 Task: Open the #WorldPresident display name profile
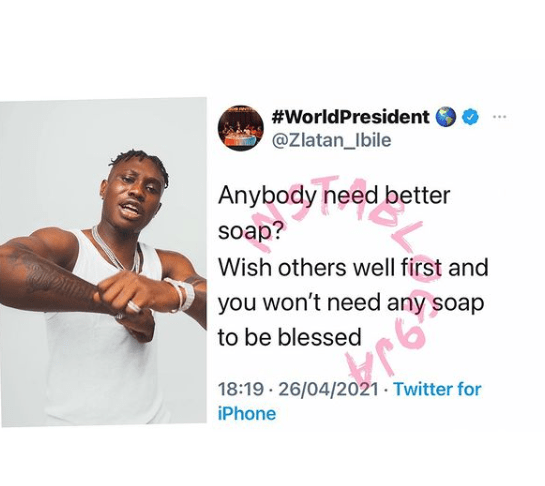[x=350, y=117]
